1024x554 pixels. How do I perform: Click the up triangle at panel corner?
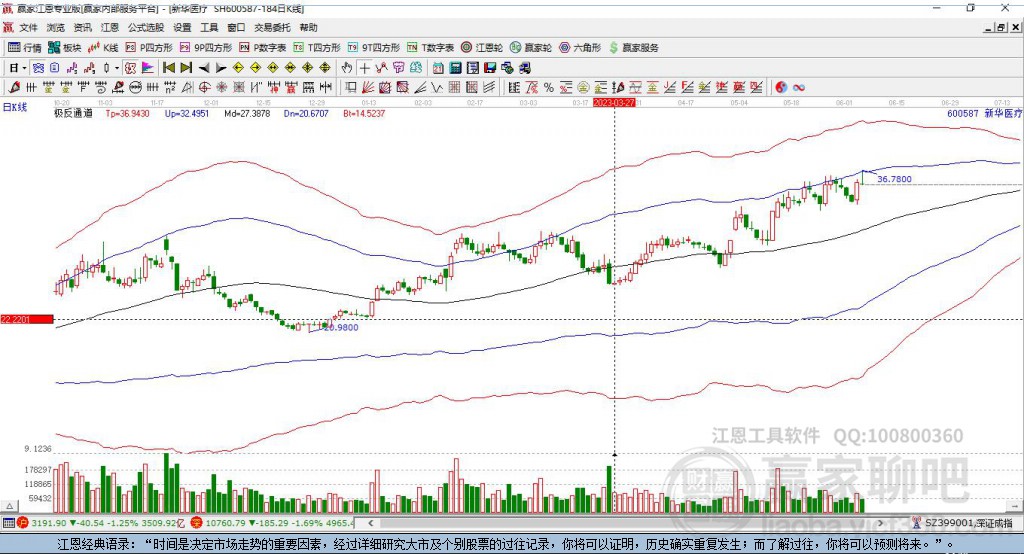coord(10,506)
